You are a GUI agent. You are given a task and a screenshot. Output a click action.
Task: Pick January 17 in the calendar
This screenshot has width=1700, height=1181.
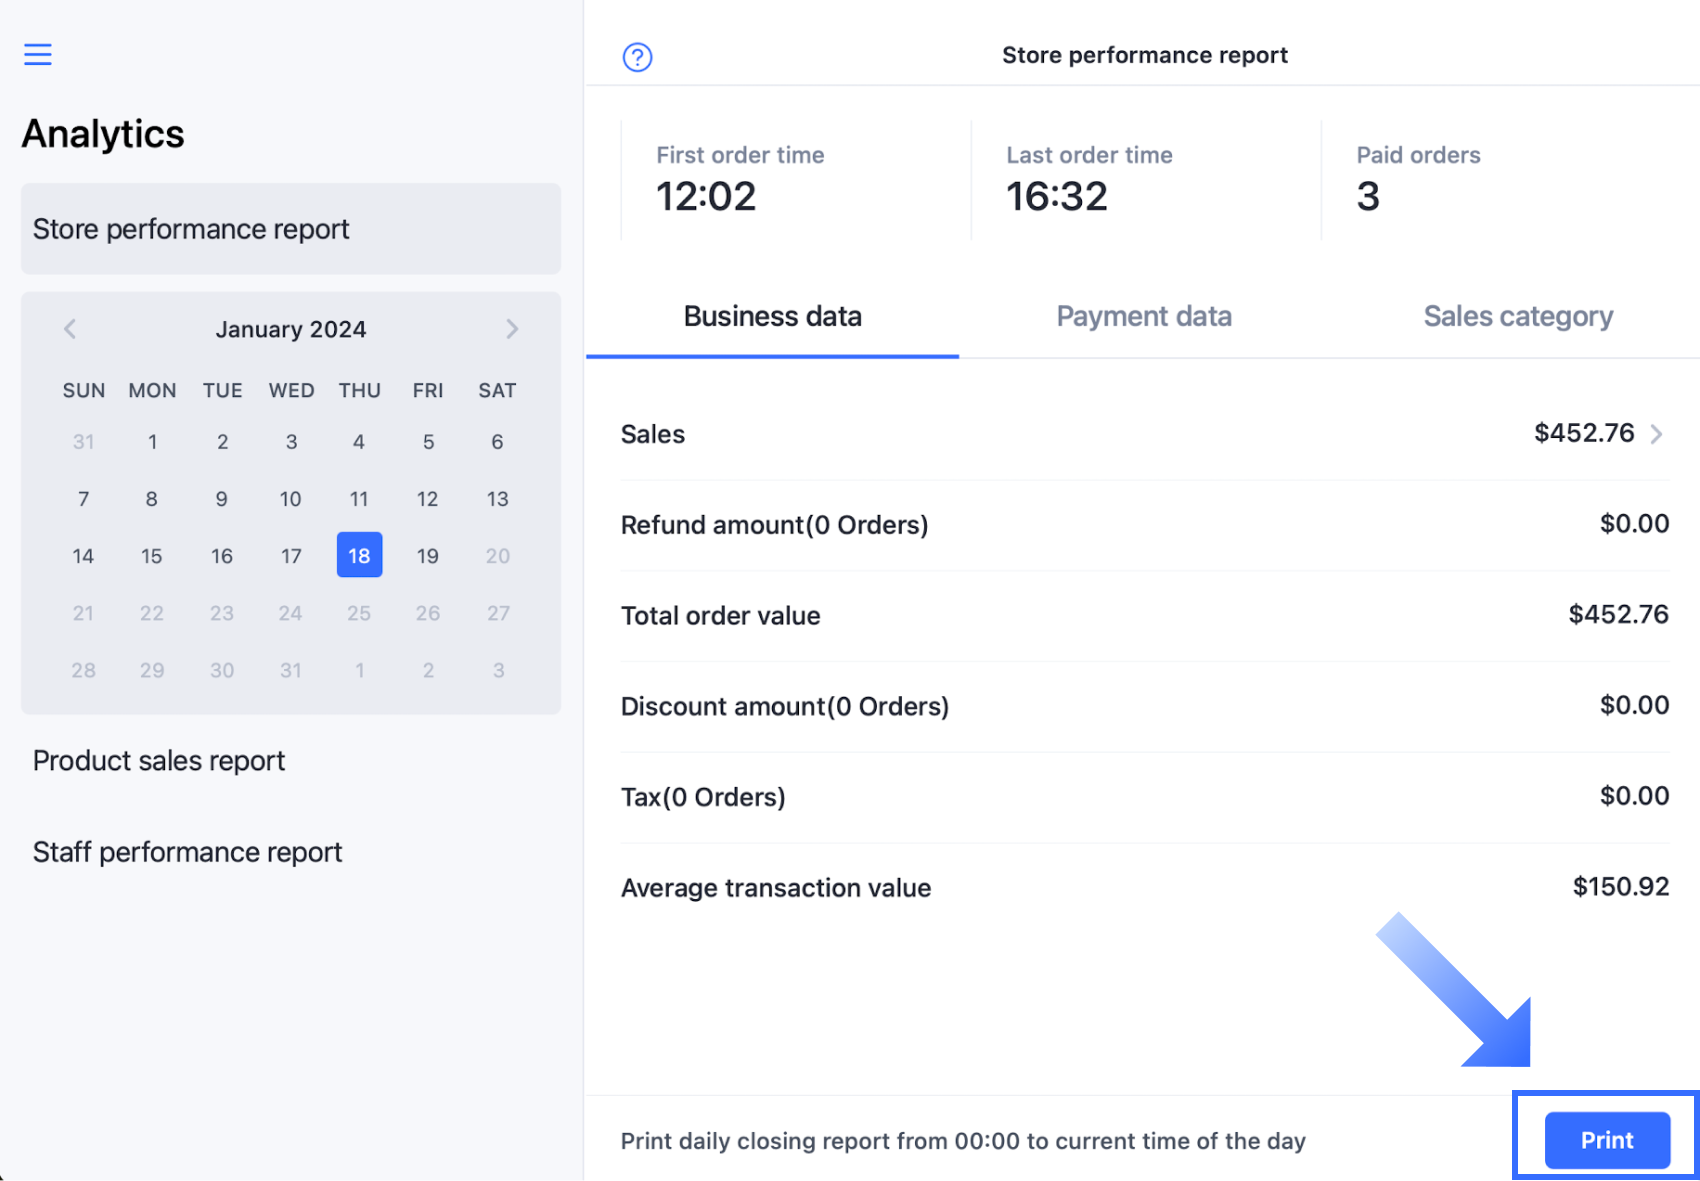tap(291, 556)
